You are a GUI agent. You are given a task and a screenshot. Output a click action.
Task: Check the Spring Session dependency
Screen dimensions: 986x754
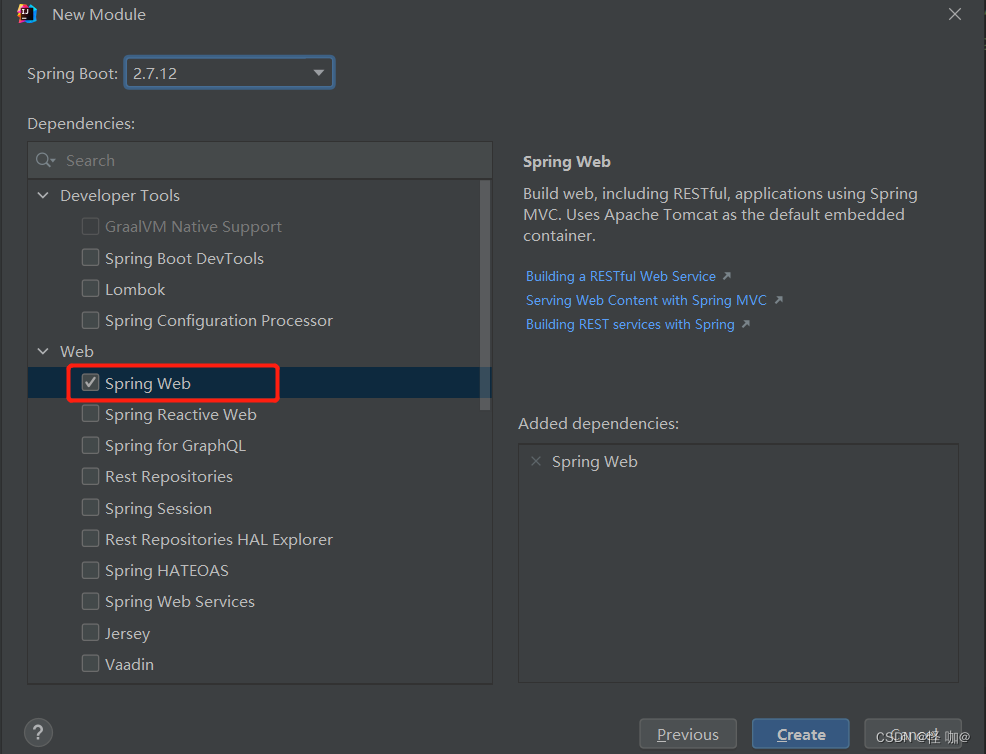tap(91, 507)
